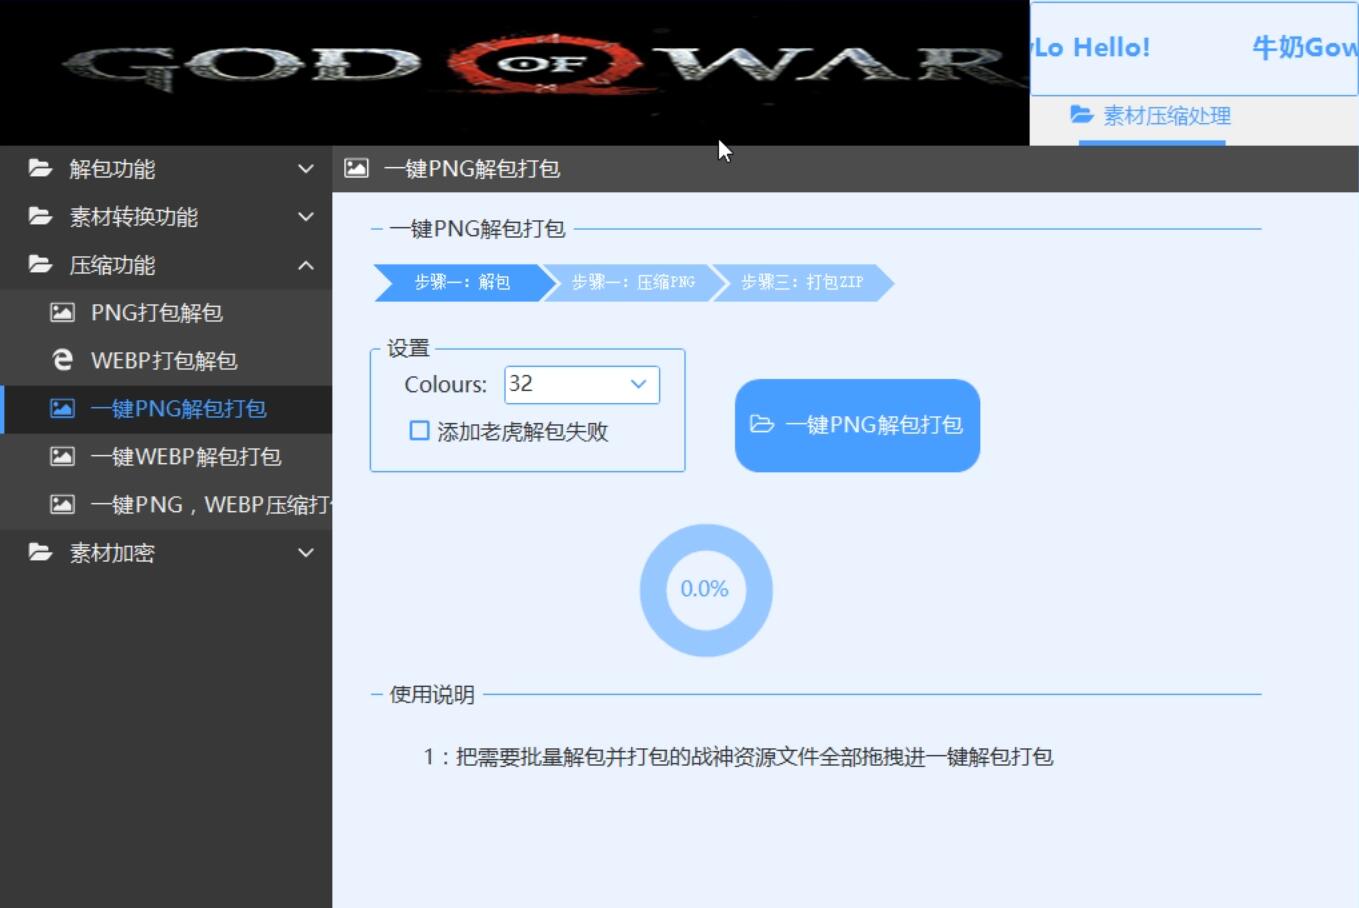The image size is (1359, 908).
Task: Expand the 素材转换功能 menu chevron
Action: click(x=306, y=217)
